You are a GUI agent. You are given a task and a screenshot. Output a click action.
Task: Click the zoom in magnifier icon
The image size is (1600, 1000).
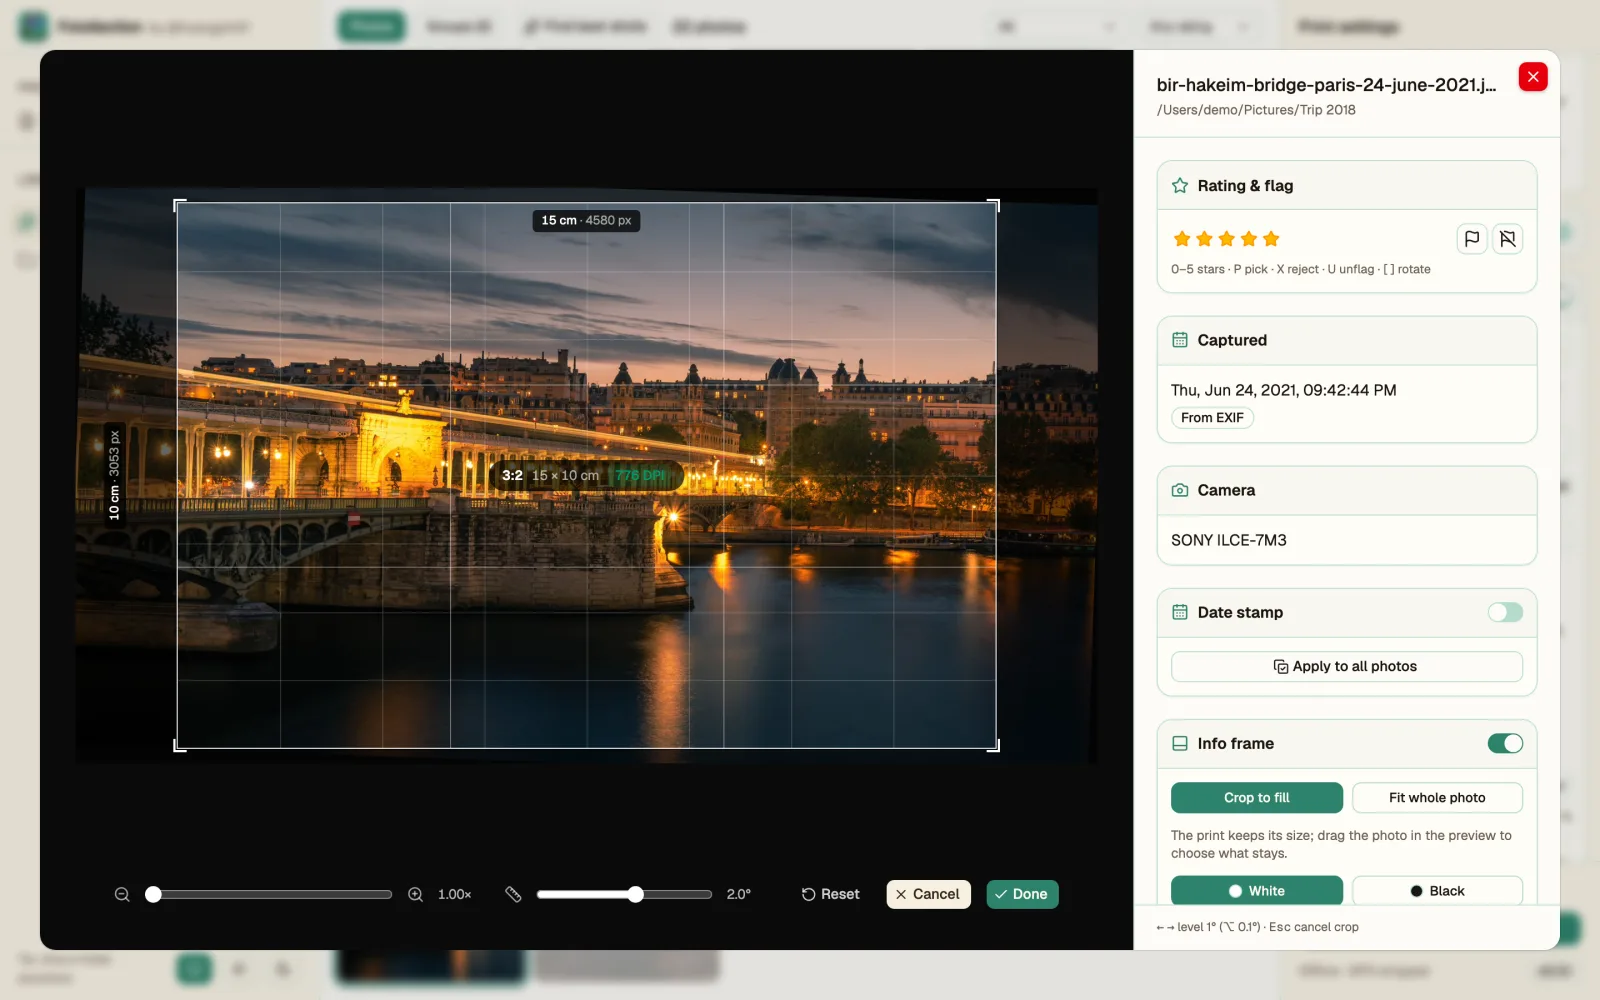click(x=416, y=894)
